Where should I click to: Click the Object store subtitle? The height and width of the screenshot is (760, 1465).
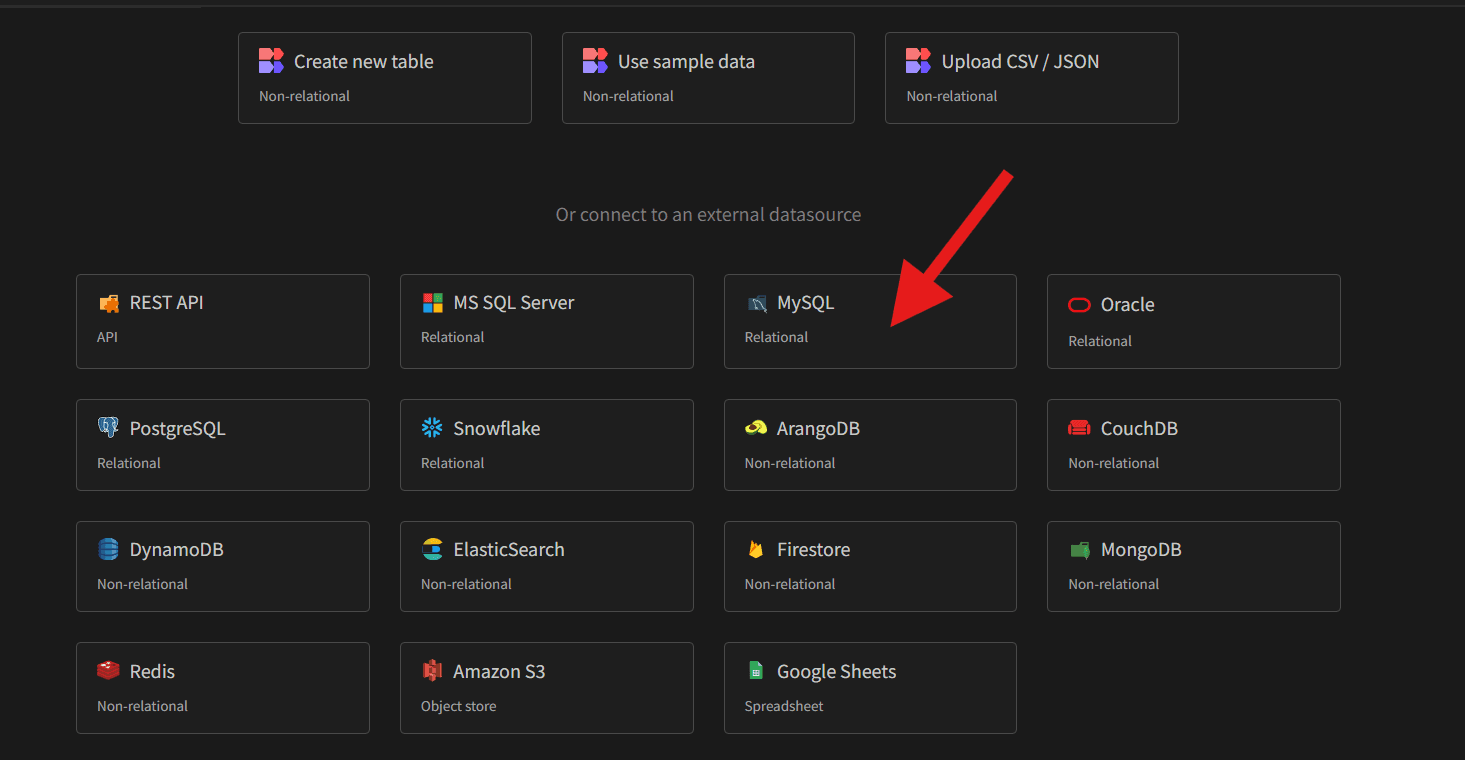pos(459,706)
